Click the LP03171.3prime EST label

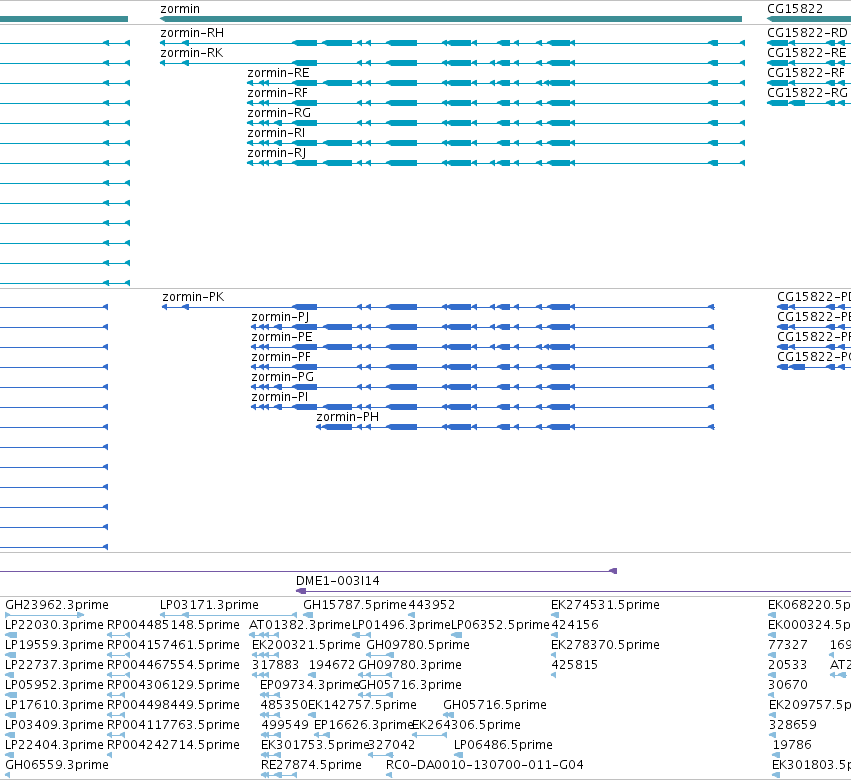coord(209,605)
